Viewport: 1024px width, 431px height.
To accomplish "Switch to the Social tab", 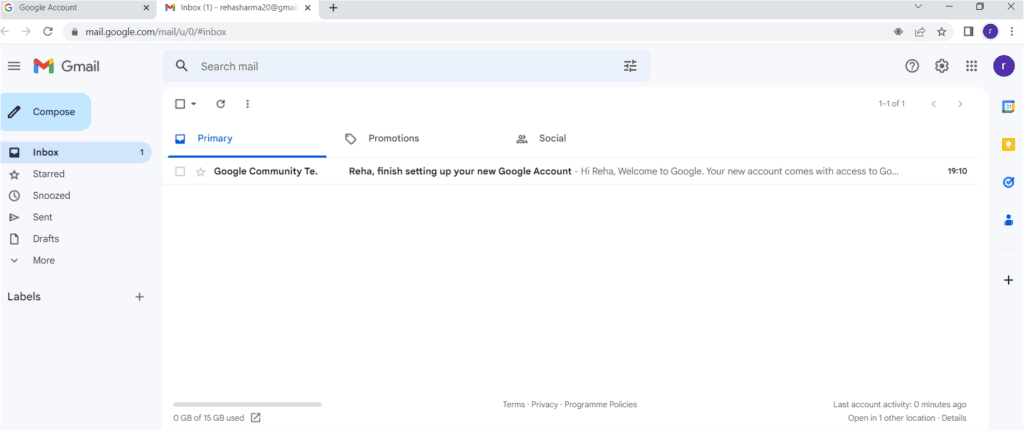I will point(589,138).
